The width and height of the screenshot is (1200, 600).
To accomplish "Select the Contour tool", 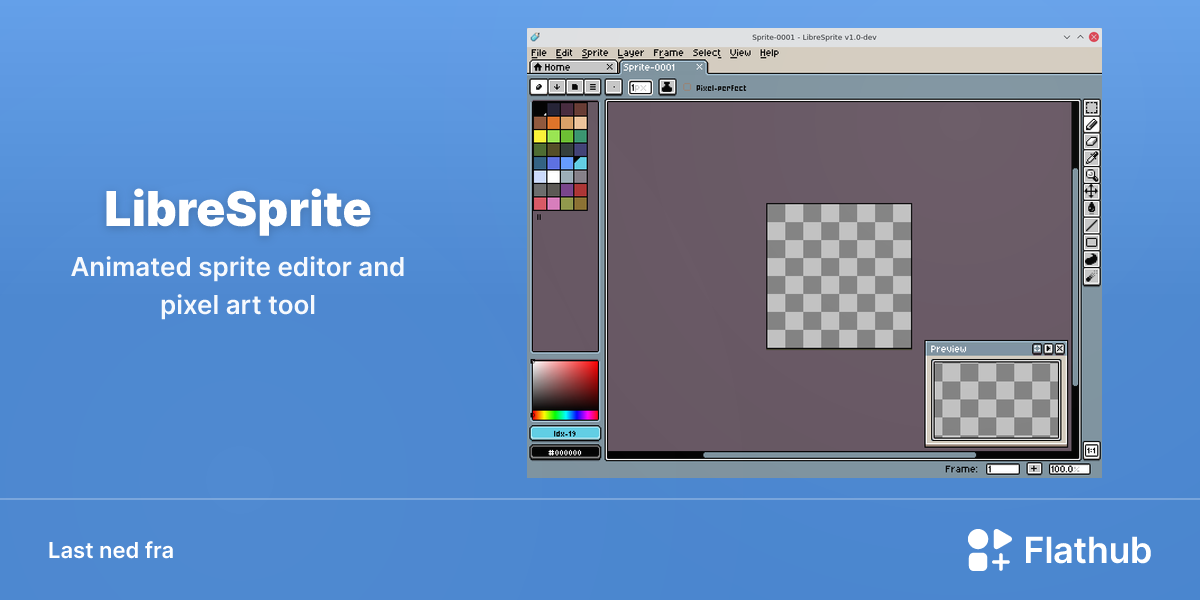I will tap(1092, 259).
